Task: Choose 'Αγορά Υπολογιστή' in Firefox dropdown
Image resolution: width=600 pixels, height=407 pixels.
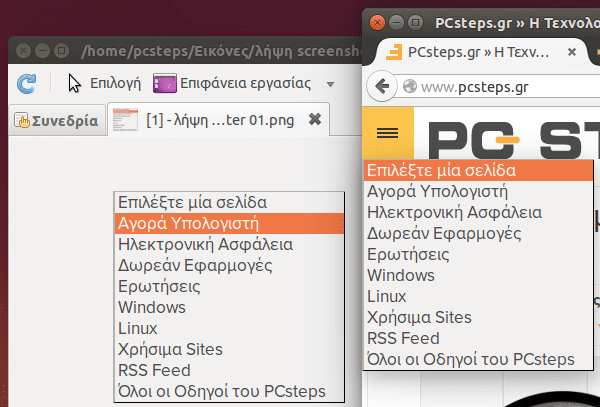Action: click(478, 191)
